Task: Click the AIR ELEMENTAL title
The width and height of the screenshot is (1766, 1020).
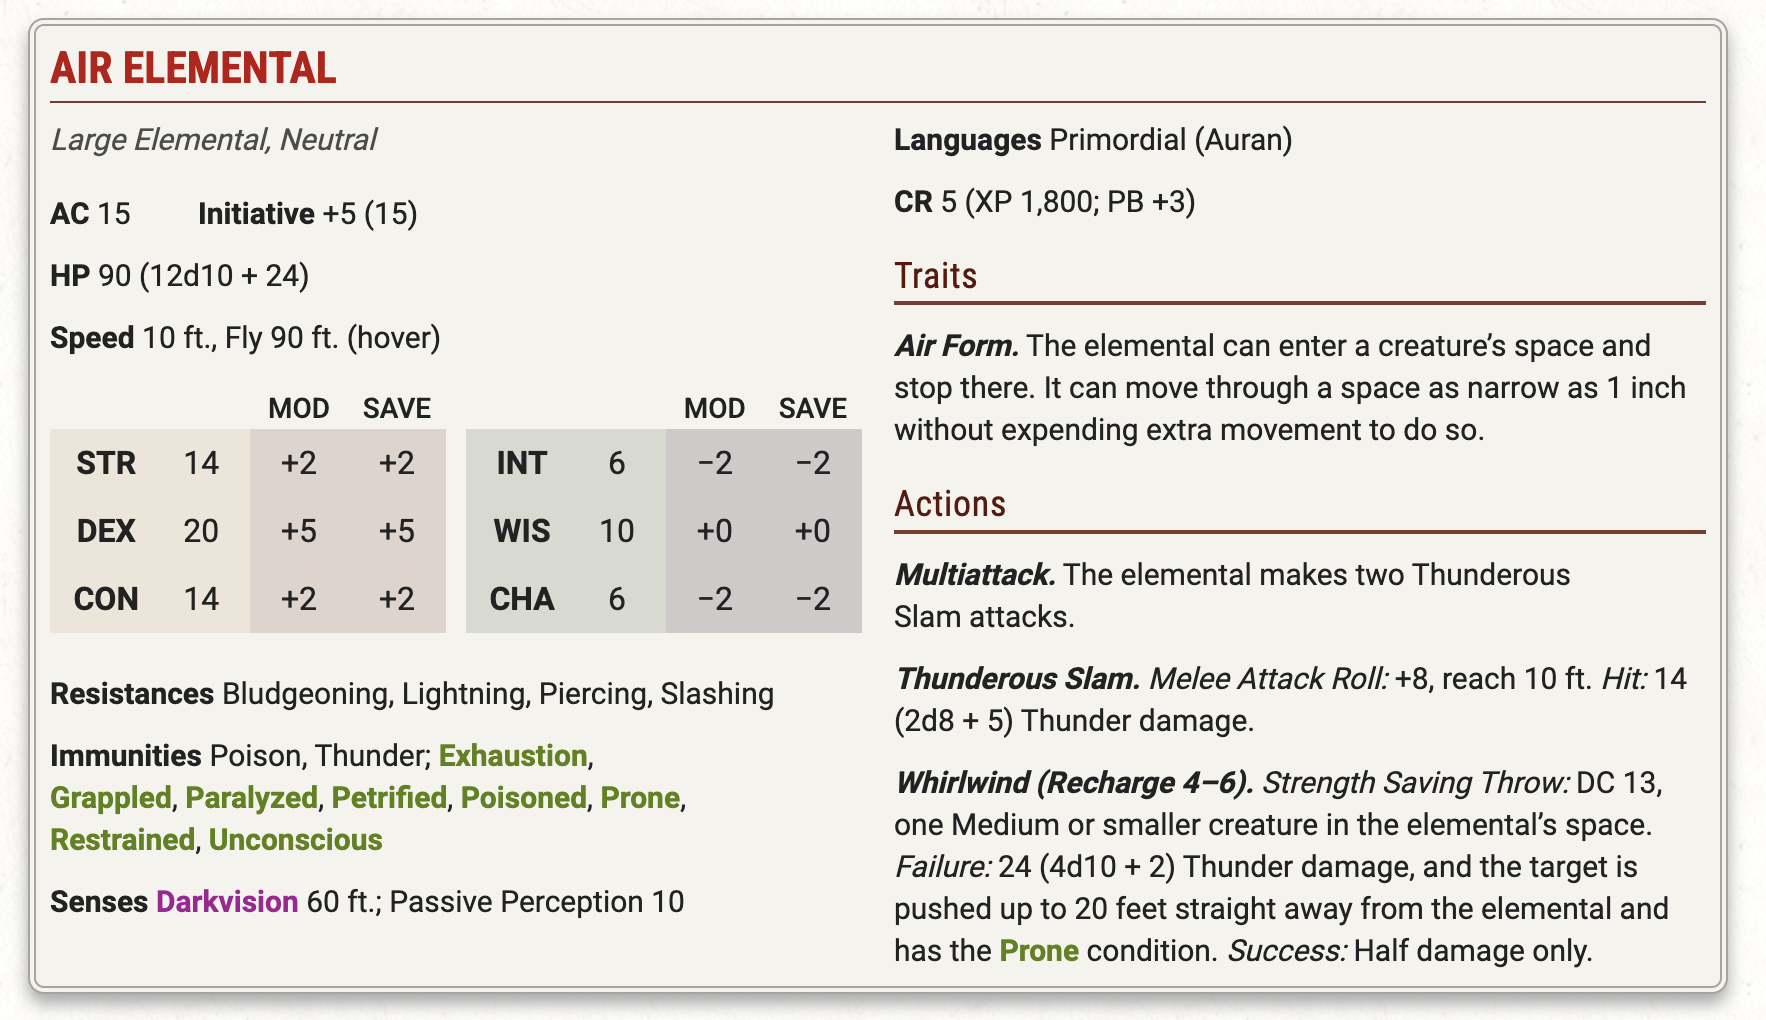Action: click(194, 68)
